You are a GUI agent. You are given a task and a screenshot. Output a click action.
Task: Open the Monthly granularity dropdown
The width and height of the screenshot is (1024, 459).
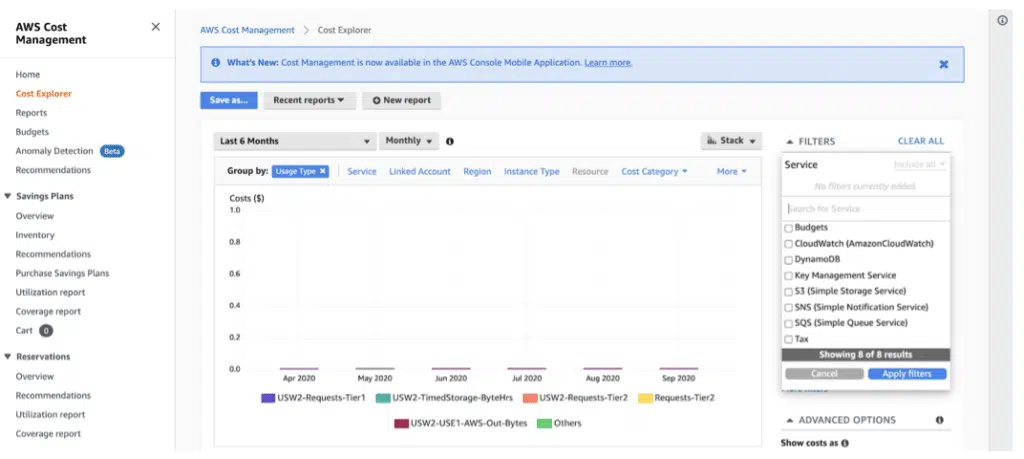(409, 141)
